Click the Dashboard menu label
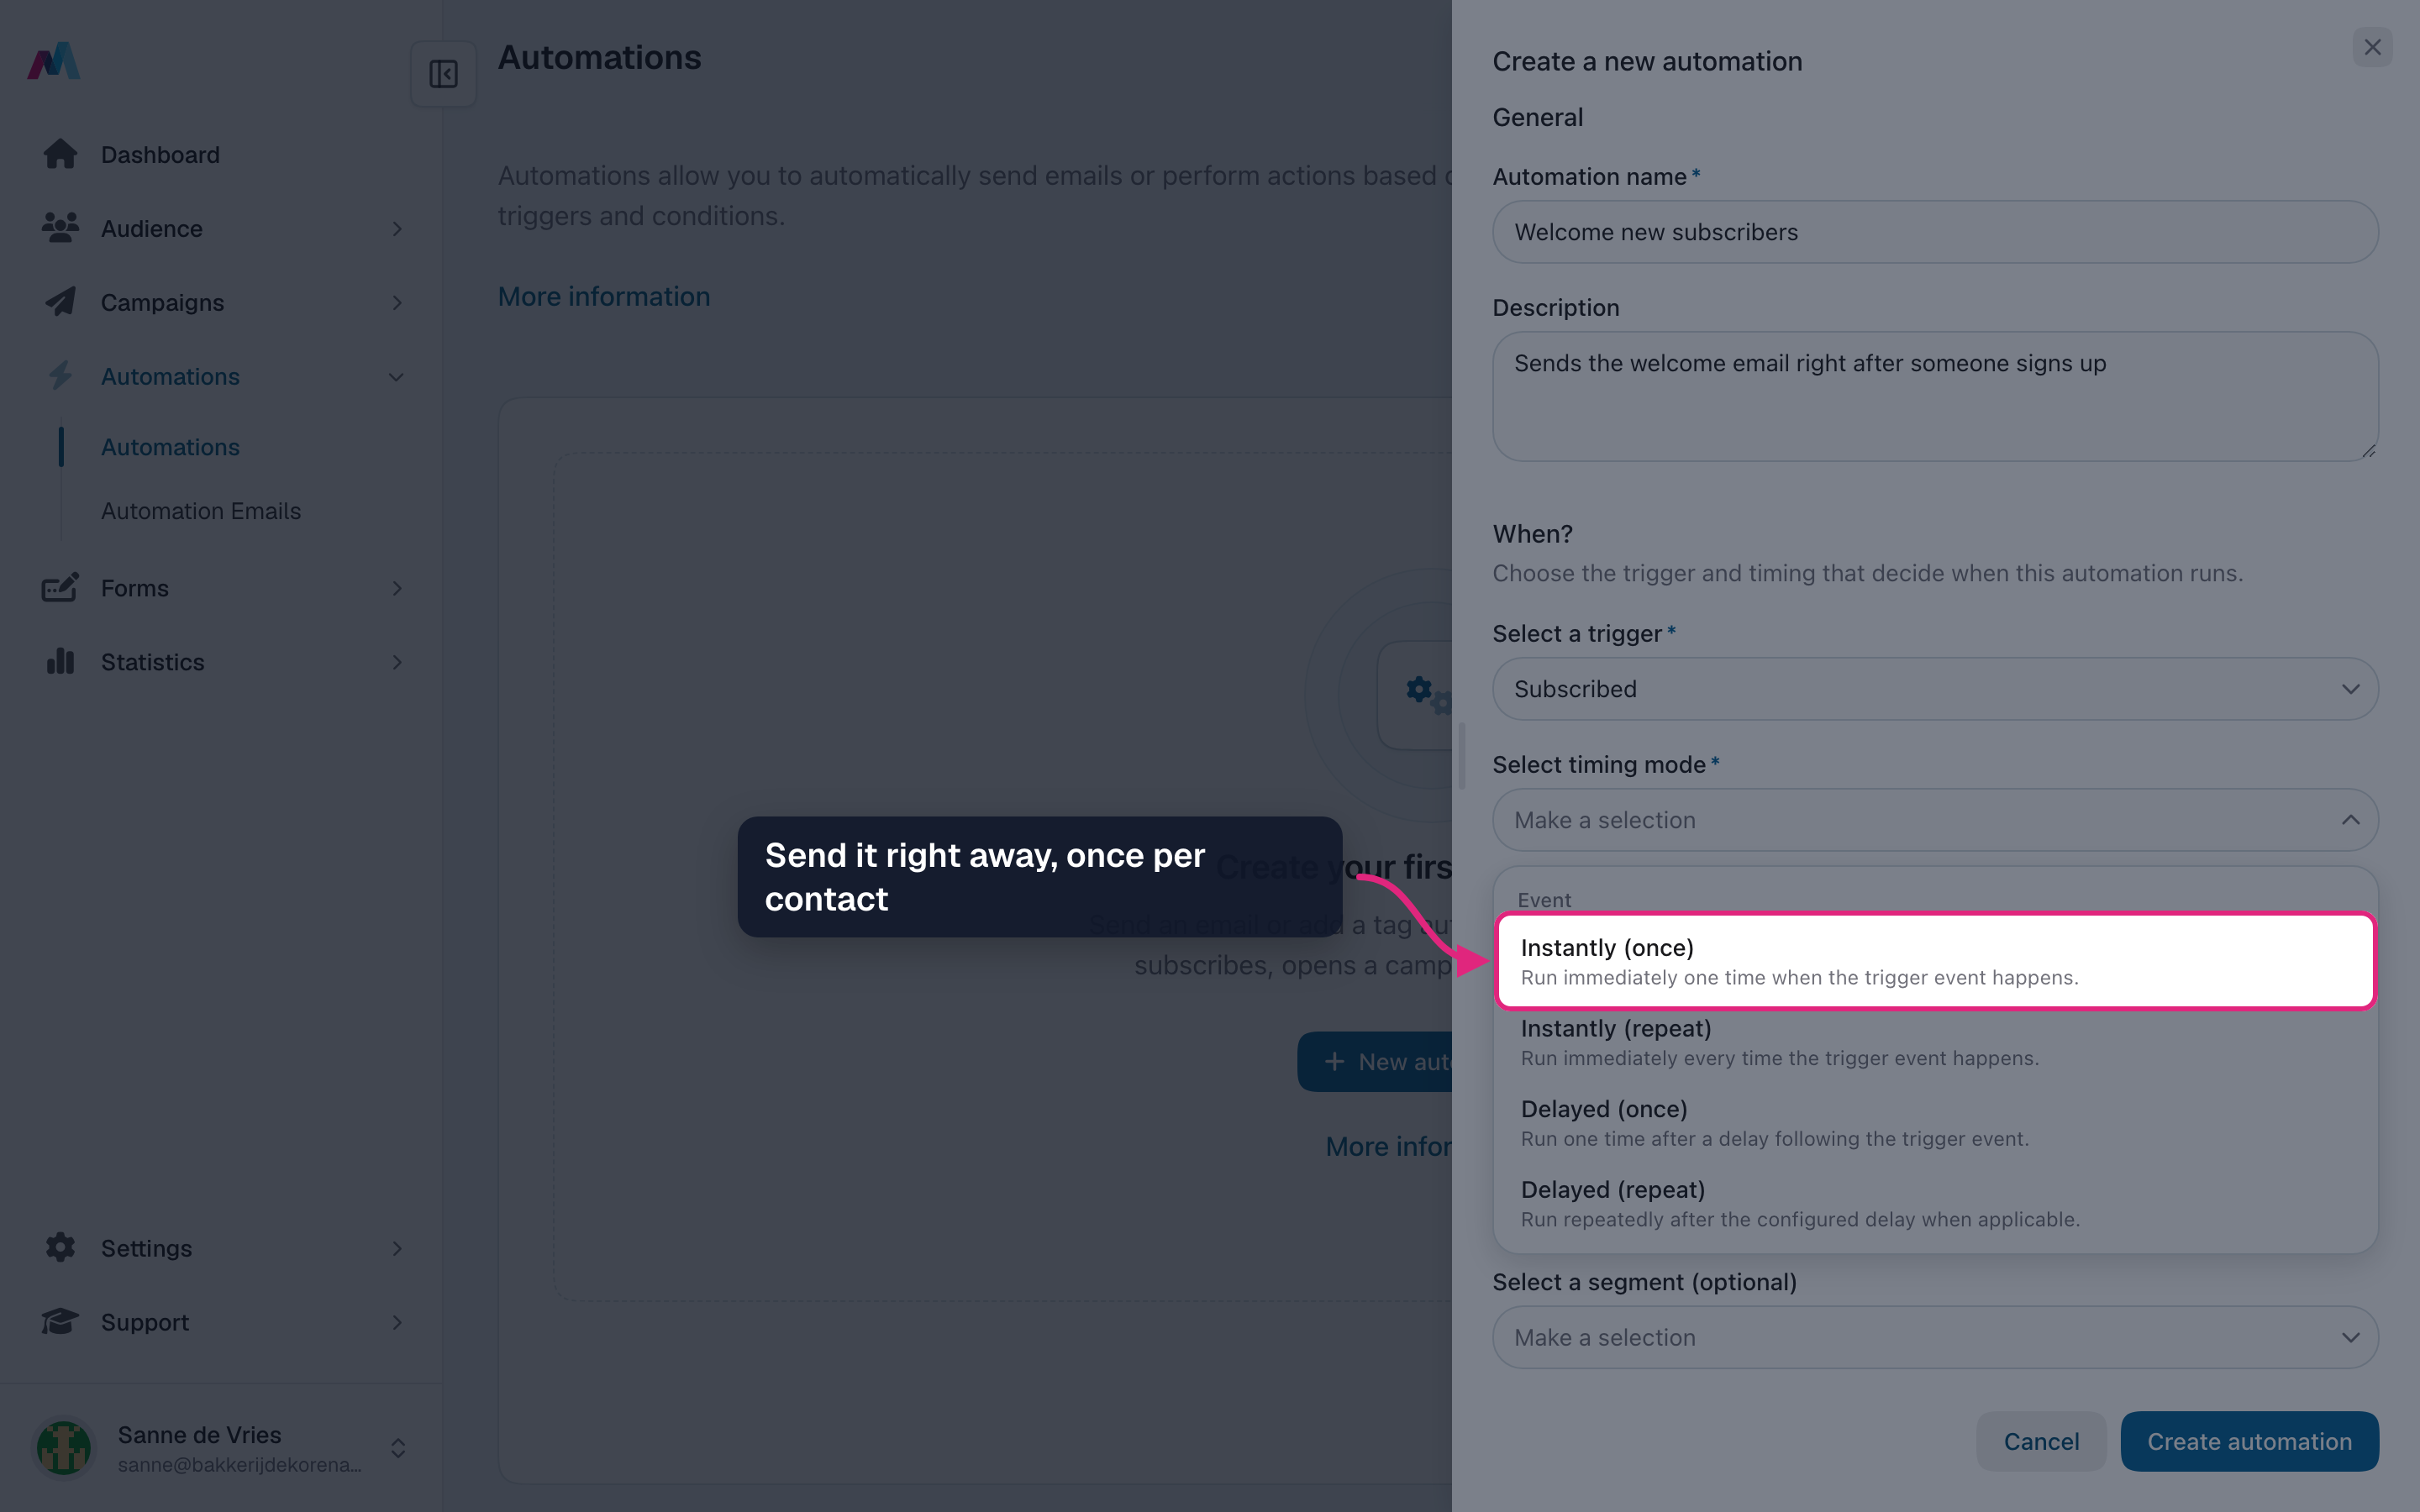The width and height of the screenshot is (2420, 1512). click(160, 155)
